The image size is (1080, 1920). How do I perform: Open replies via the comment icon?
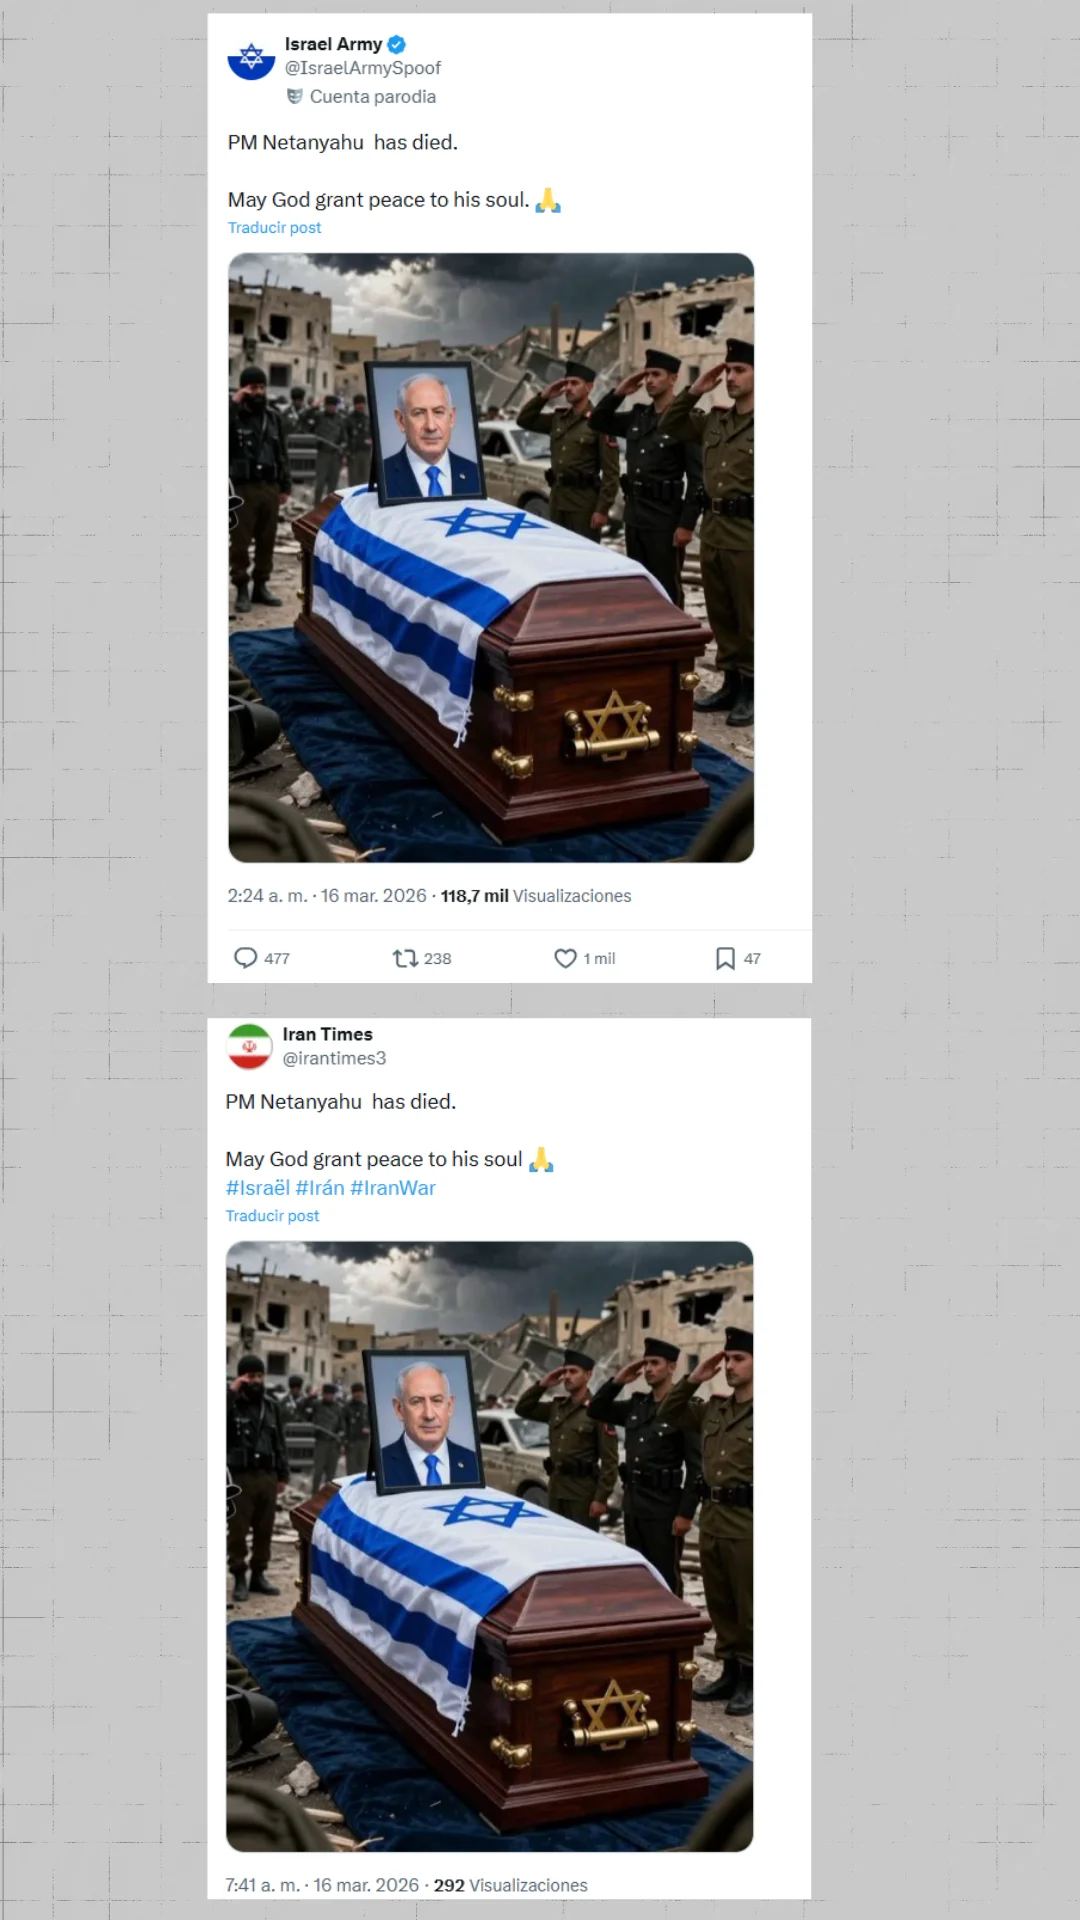pyautogui.click(x=245, y=958)
